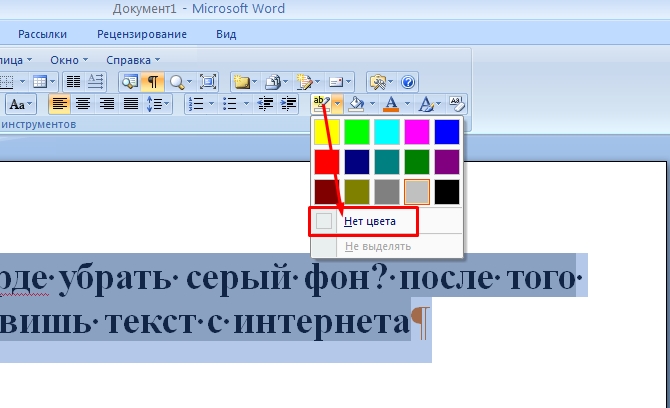
Task: Toggle Justify text alignment
Action: (131, 103)
